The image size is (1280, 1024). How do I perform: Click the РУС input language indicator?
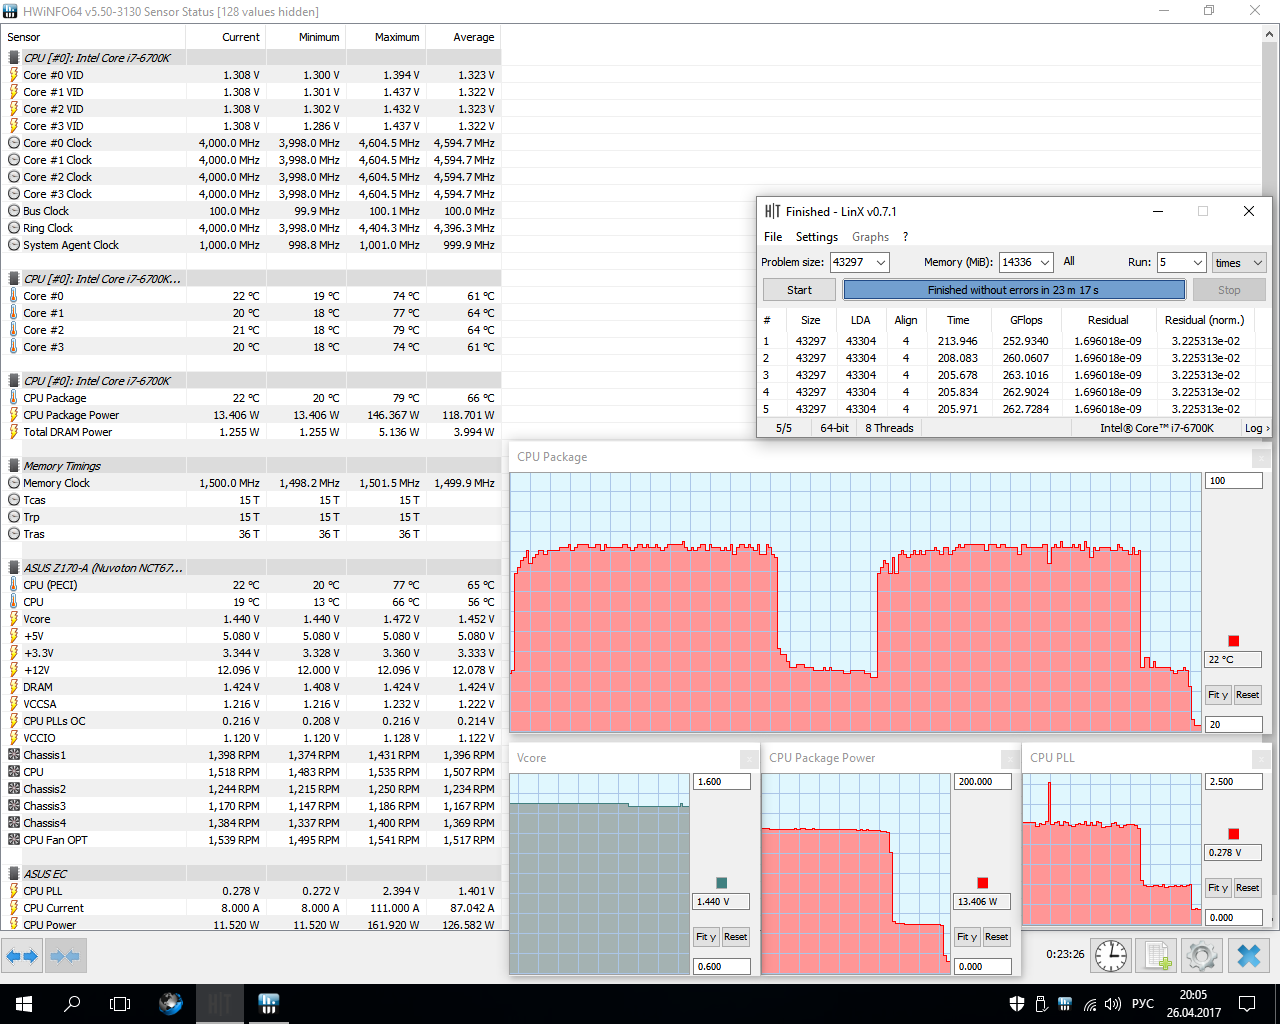1142,1004
